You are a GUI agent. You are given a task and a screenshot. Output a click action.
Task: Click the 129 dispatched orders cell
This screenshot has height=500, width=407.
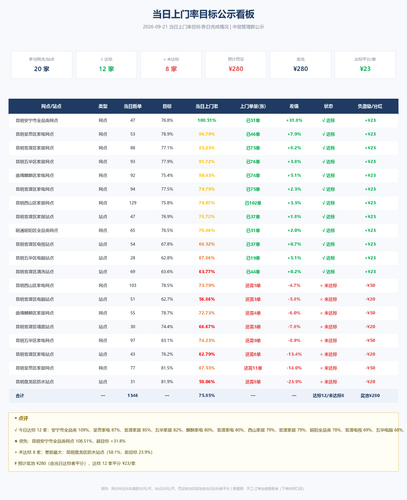pyautogui.click(x=133, y=203)
